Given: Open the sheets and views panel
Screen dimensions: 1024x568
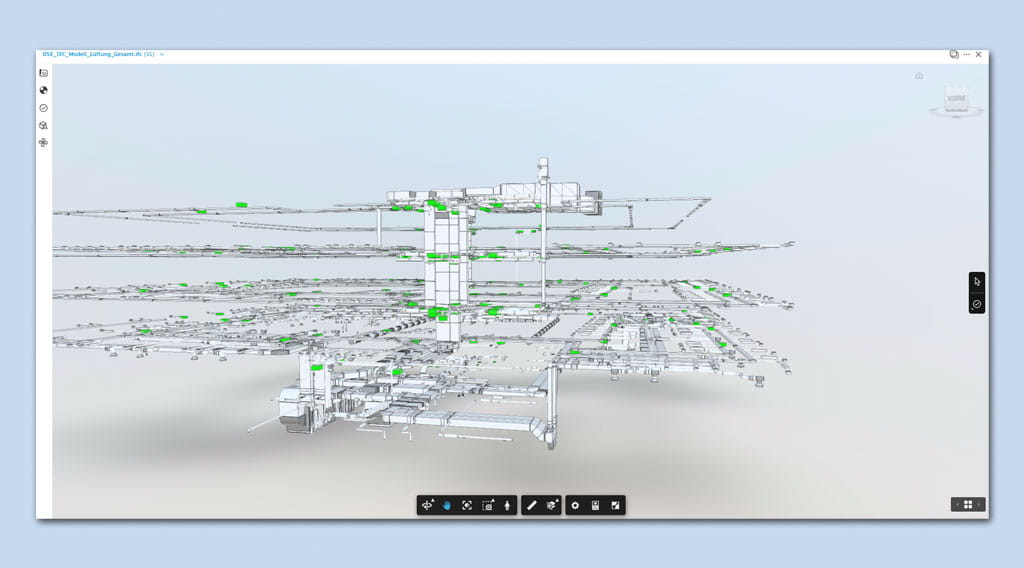Looking at the screenshot, I should 44,73.
